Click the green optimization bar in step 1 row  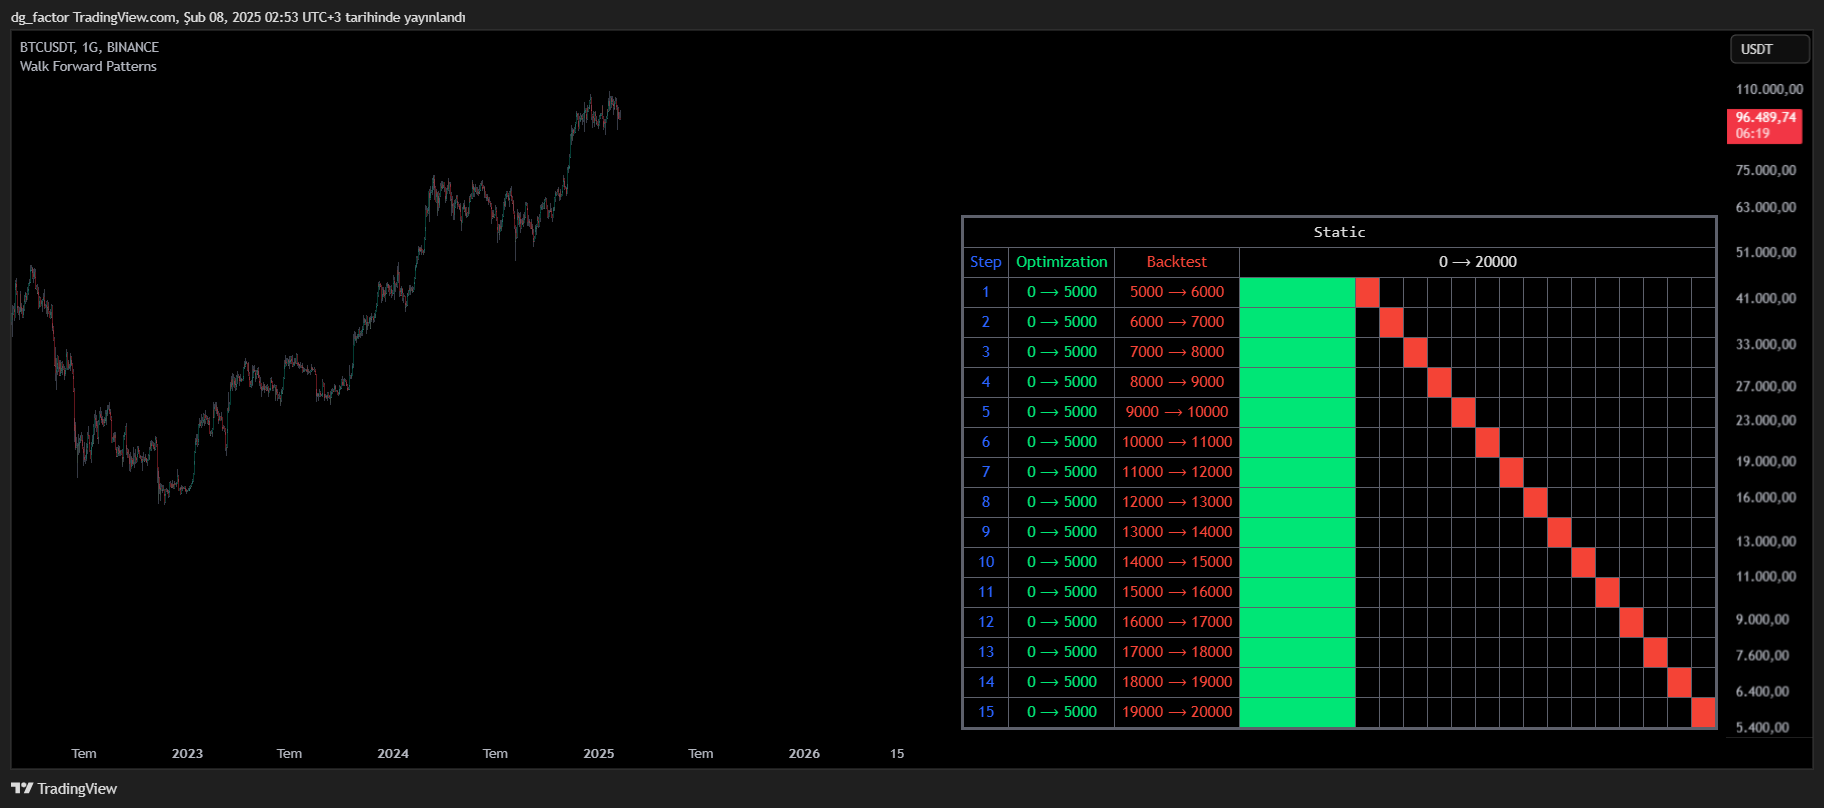click(x=1298, y=292)
